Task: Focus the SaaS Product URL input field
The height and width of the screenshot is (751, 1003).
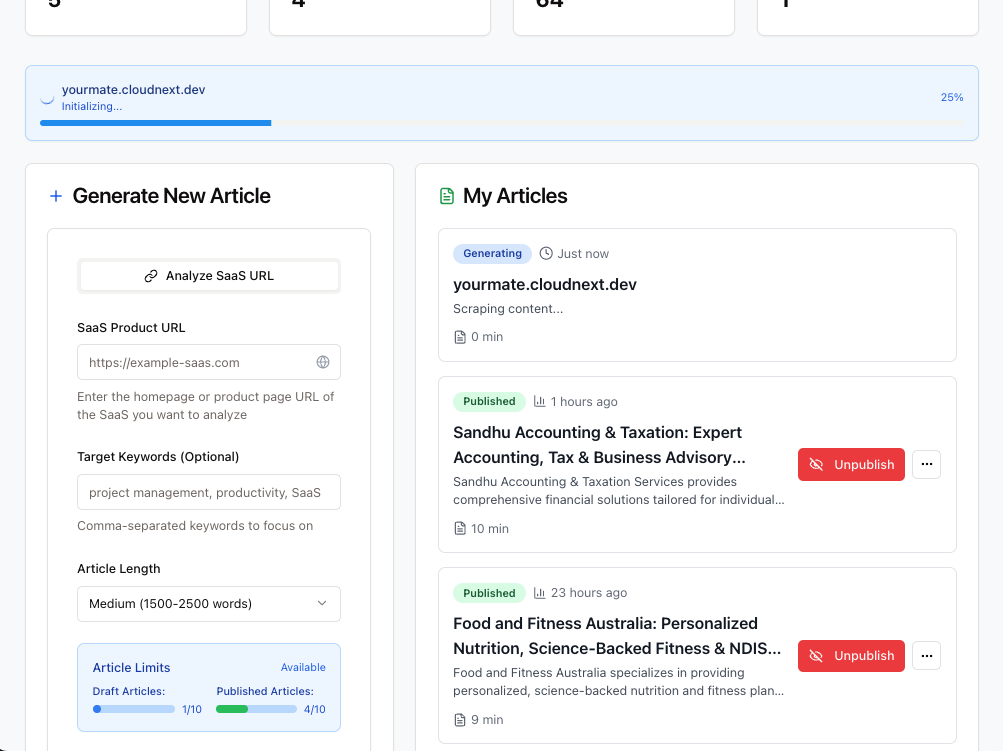Action: (x=209, y=362)
